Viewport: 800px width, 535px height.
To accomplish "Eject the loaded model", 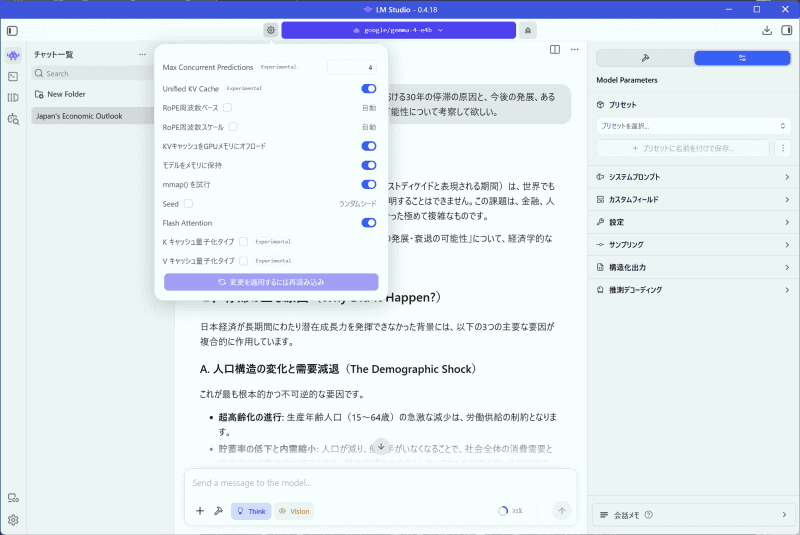I will click(x=528, y=31).
